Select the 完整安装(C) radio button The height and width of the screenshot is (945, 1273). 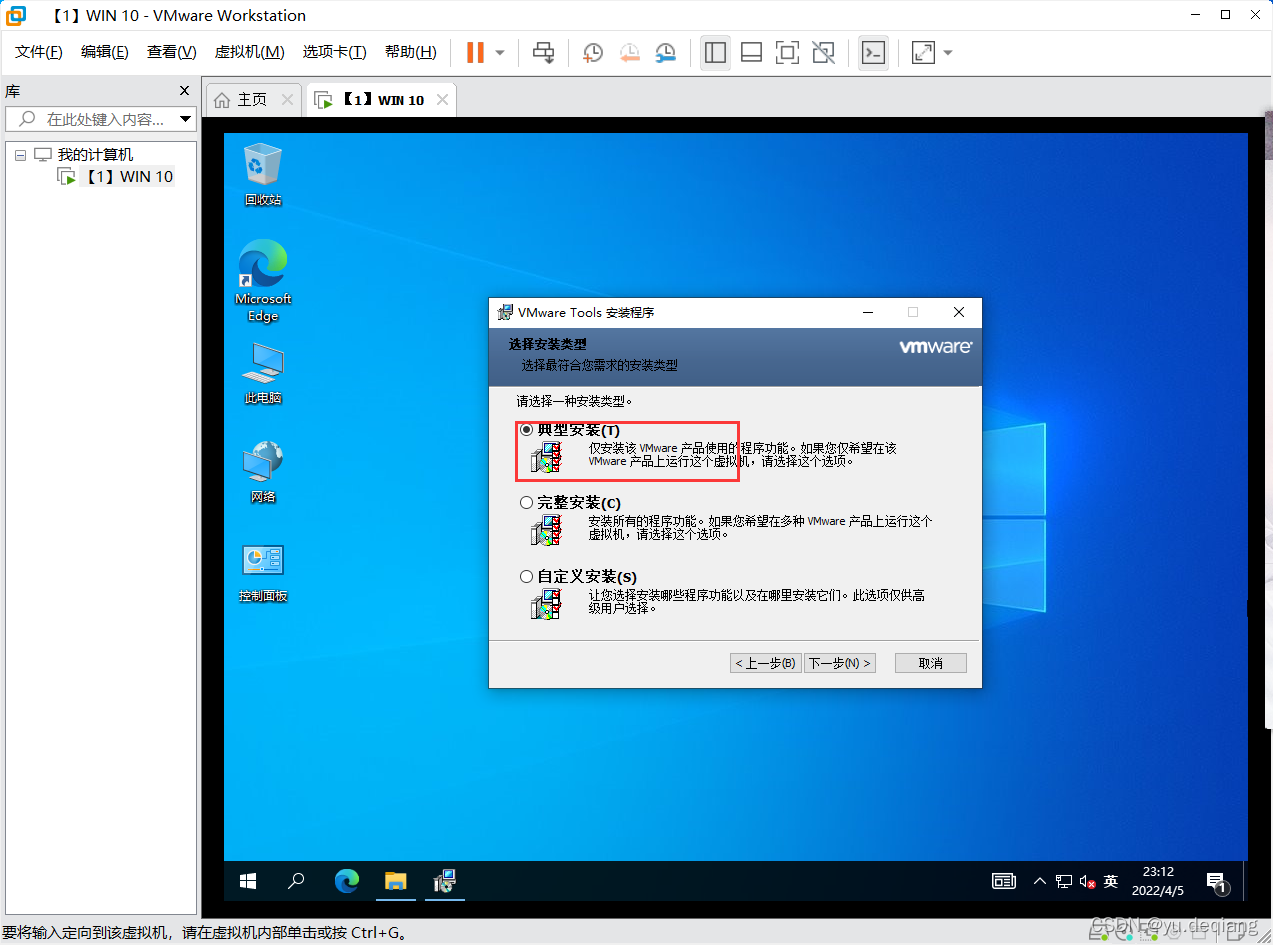[527, 503]
